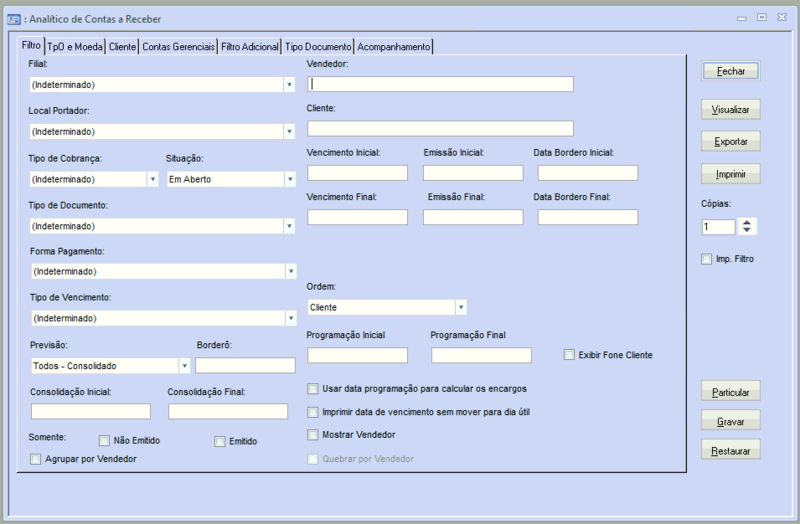
Task: Toggle Agrupar por Vendedor checkbox
Action: click(35, 459)
